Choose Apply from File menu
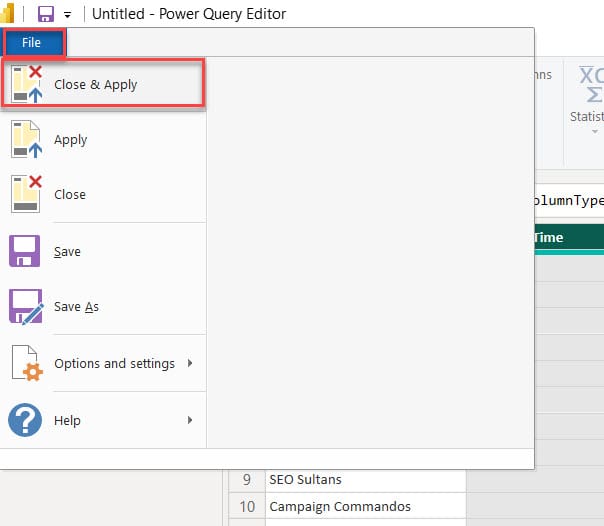 point(70,140)
